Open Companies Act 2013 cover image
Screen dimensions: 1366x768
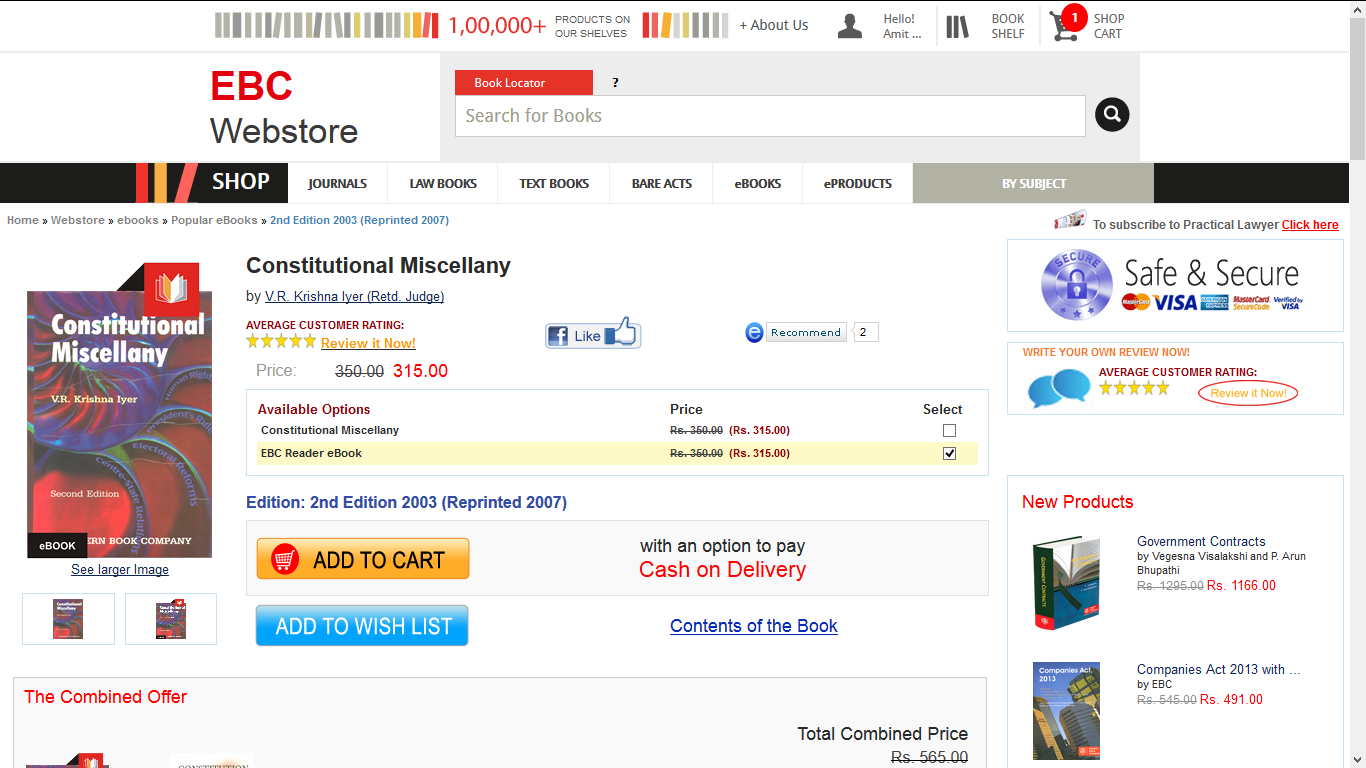[x=1066, y=710]
